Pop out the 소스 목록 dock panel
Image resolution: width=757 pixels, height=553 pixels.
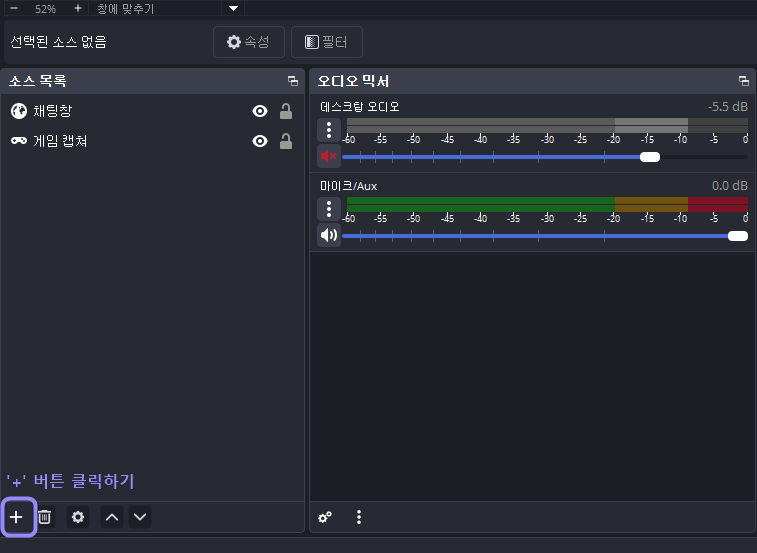click(293, 81)
